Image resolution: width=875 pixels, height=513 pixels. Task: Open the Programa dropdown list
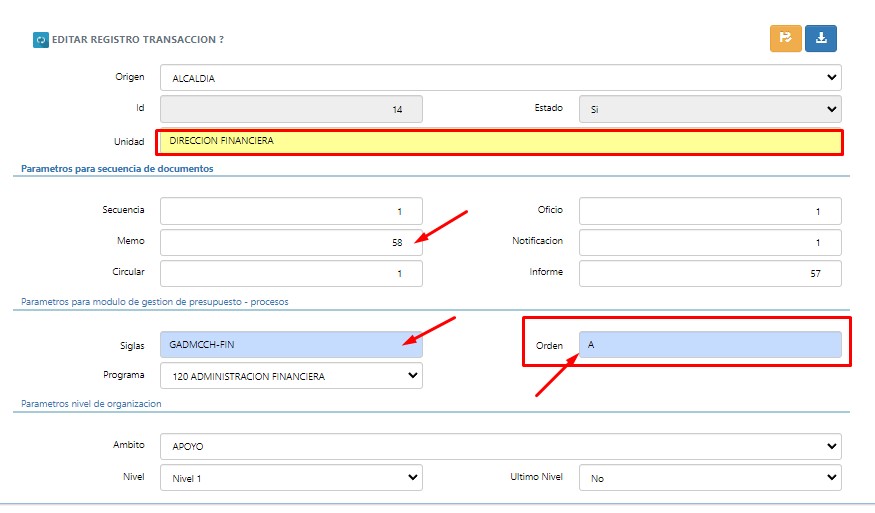pos(291,376)
